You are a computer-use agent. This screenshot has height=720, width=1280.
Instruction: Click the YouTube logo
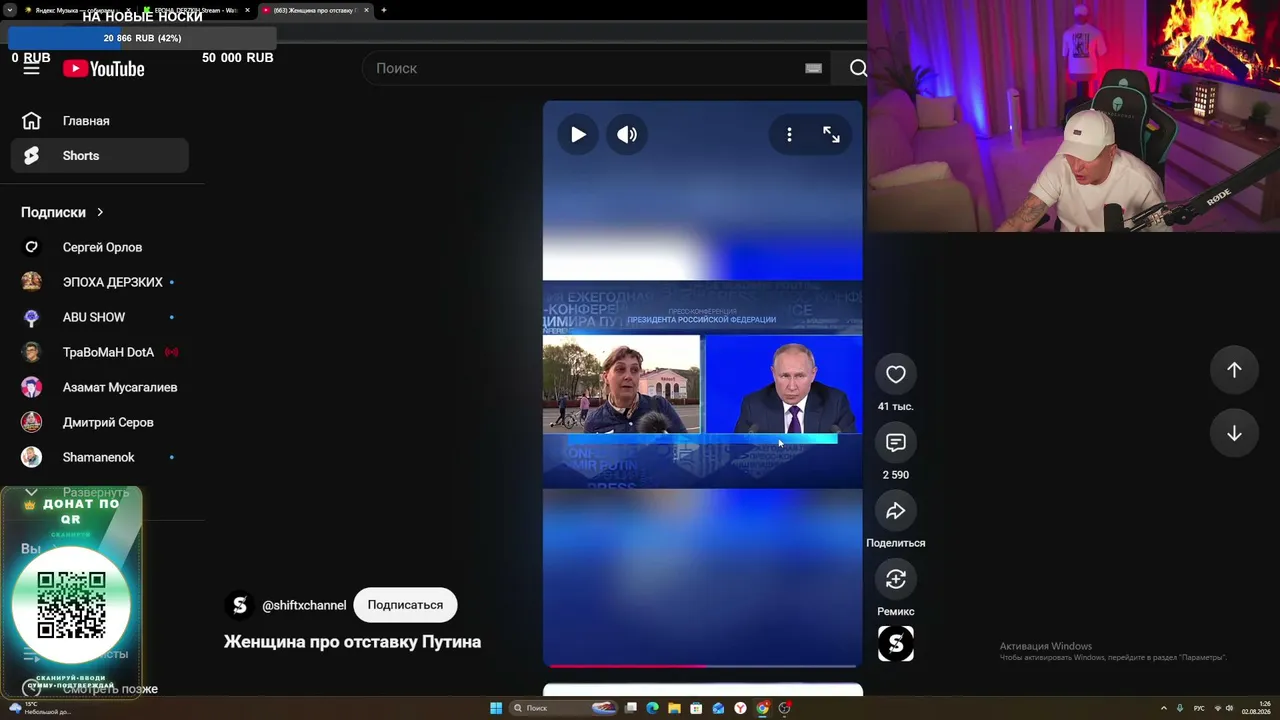click(x=104, y=69)
